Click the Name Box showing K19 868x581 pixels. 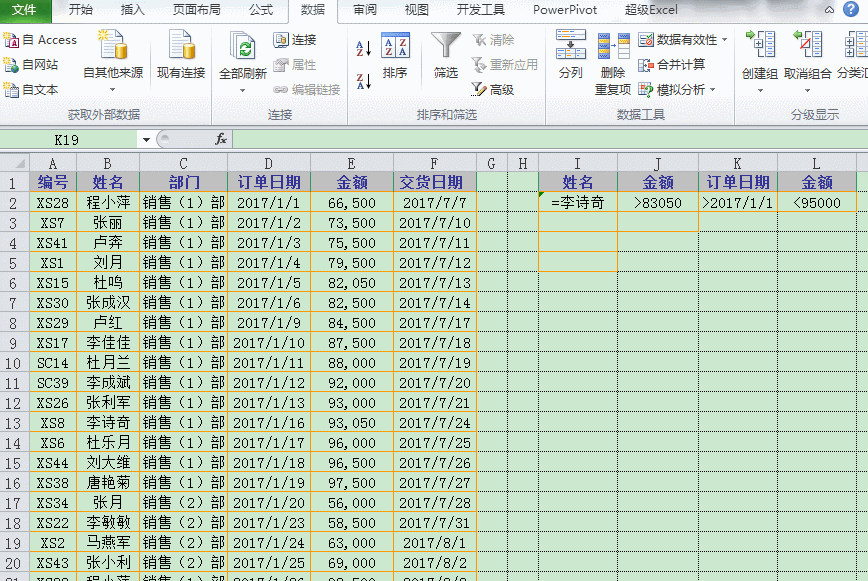pyautogui.click(x=66, y=140)
